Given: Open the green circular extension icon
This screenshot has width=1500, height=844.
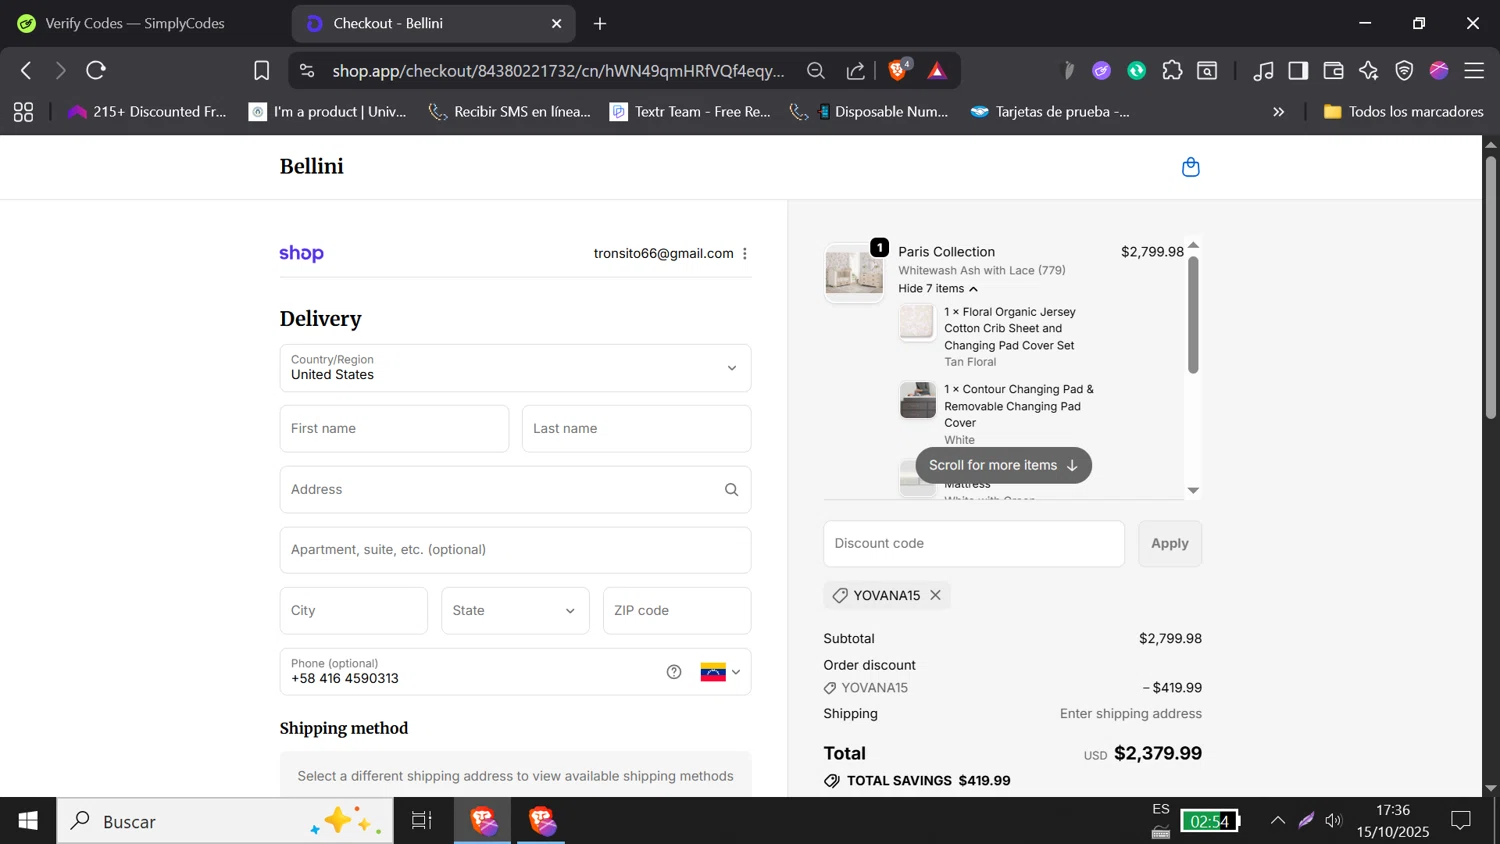Looking at the screenshot, I should [x=1137, y=70].
